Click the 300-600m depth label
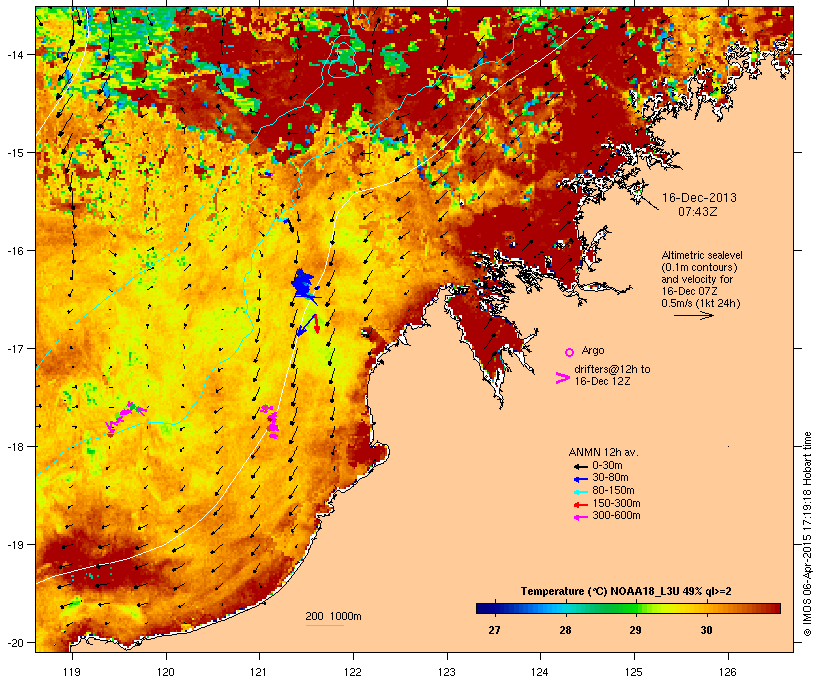The image size is (820, 680). click(616, 516)
